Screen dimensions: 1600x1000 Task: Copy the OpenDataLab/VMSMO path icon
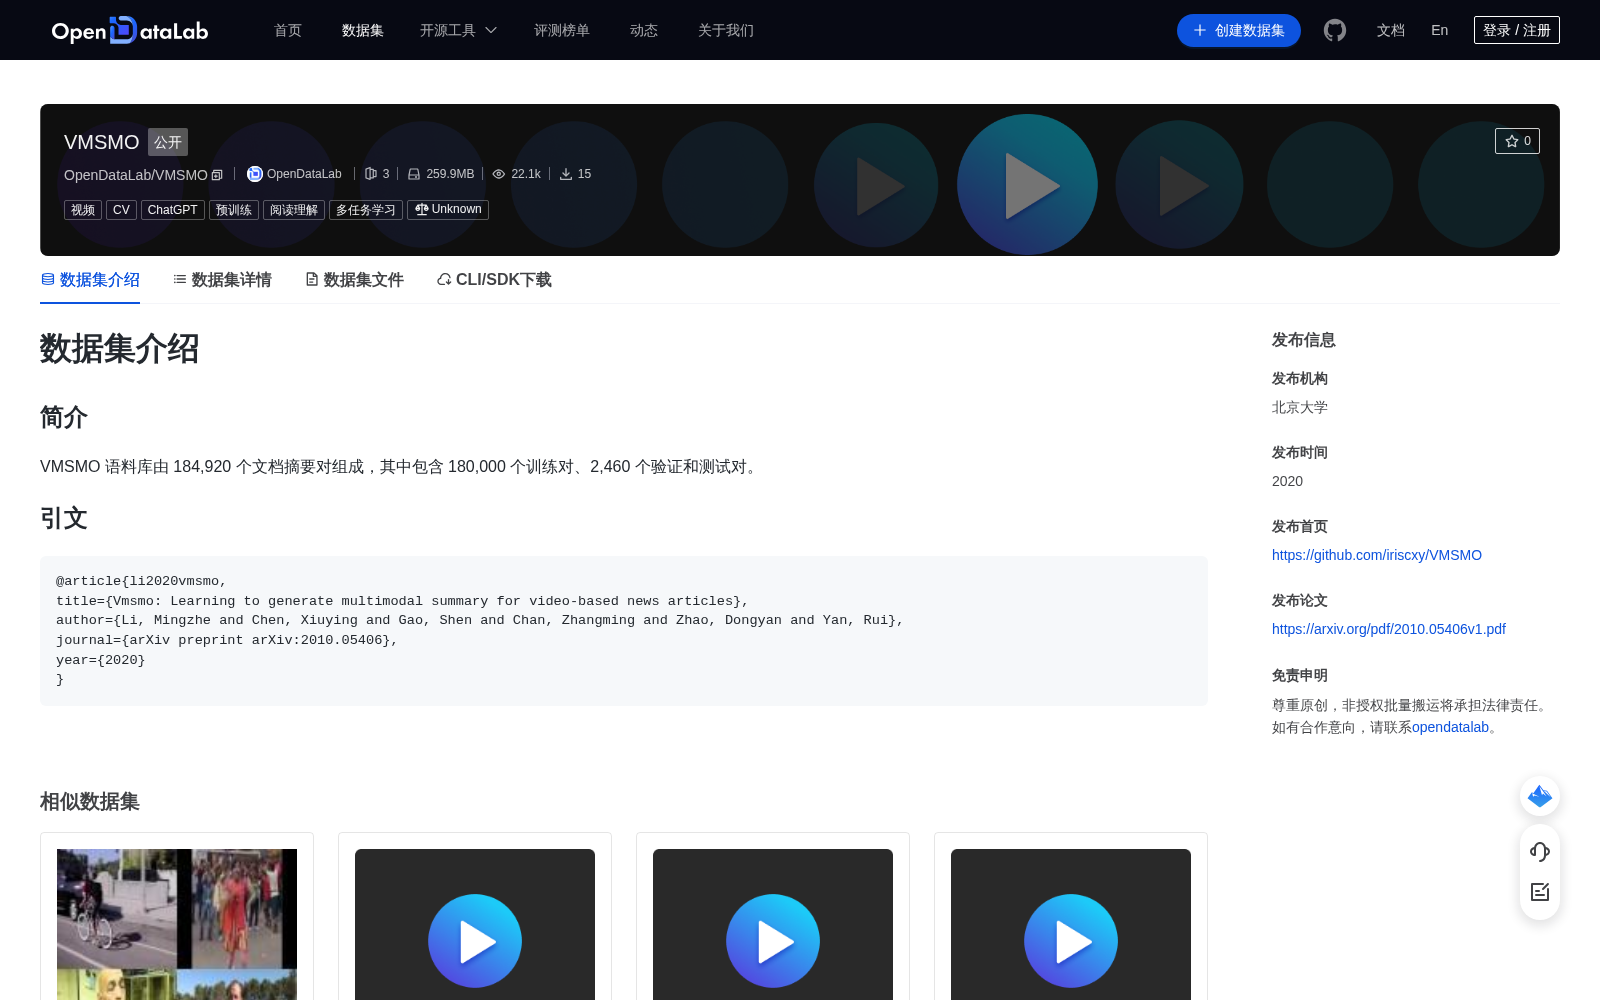coord(217,175)
